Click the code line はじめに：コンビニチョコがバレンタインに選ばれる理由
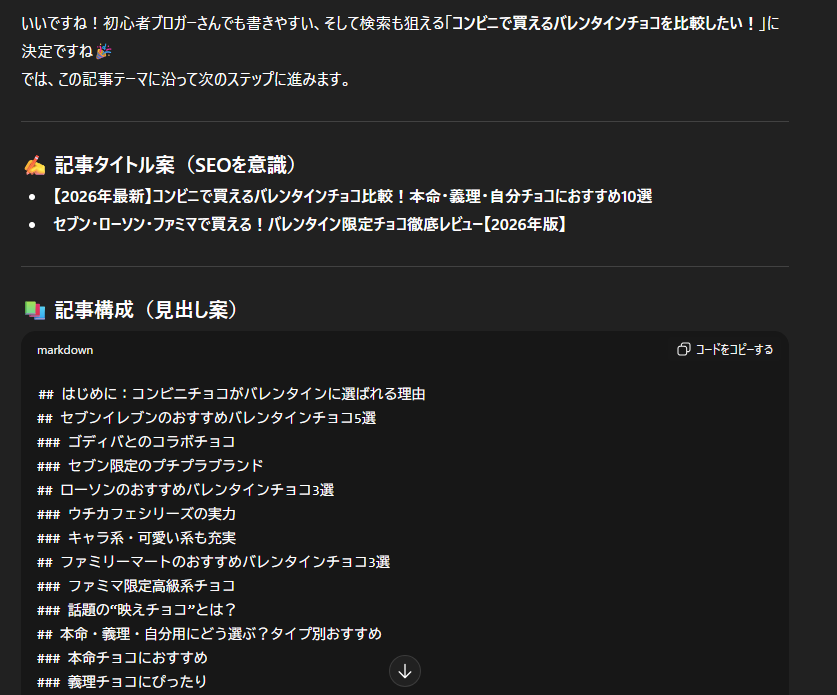 pos(243,394)
